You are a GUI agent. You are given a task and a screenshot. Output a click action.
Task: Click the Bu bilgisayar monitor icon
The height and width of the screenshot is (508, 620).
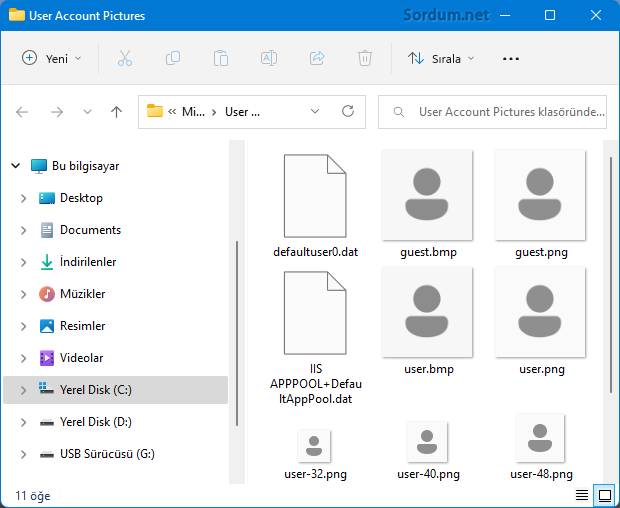[x=39, y=166]
